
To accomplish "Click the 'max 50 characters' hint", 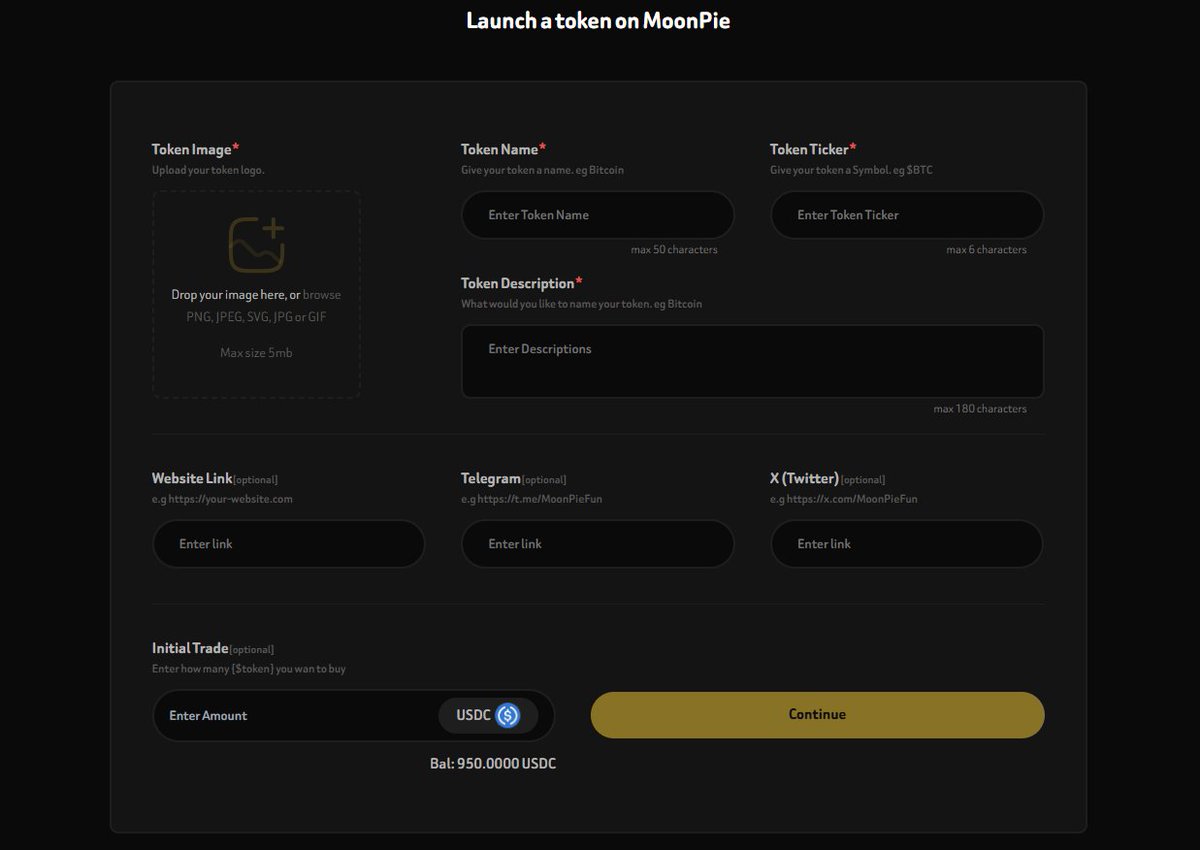I will point(674,250).
